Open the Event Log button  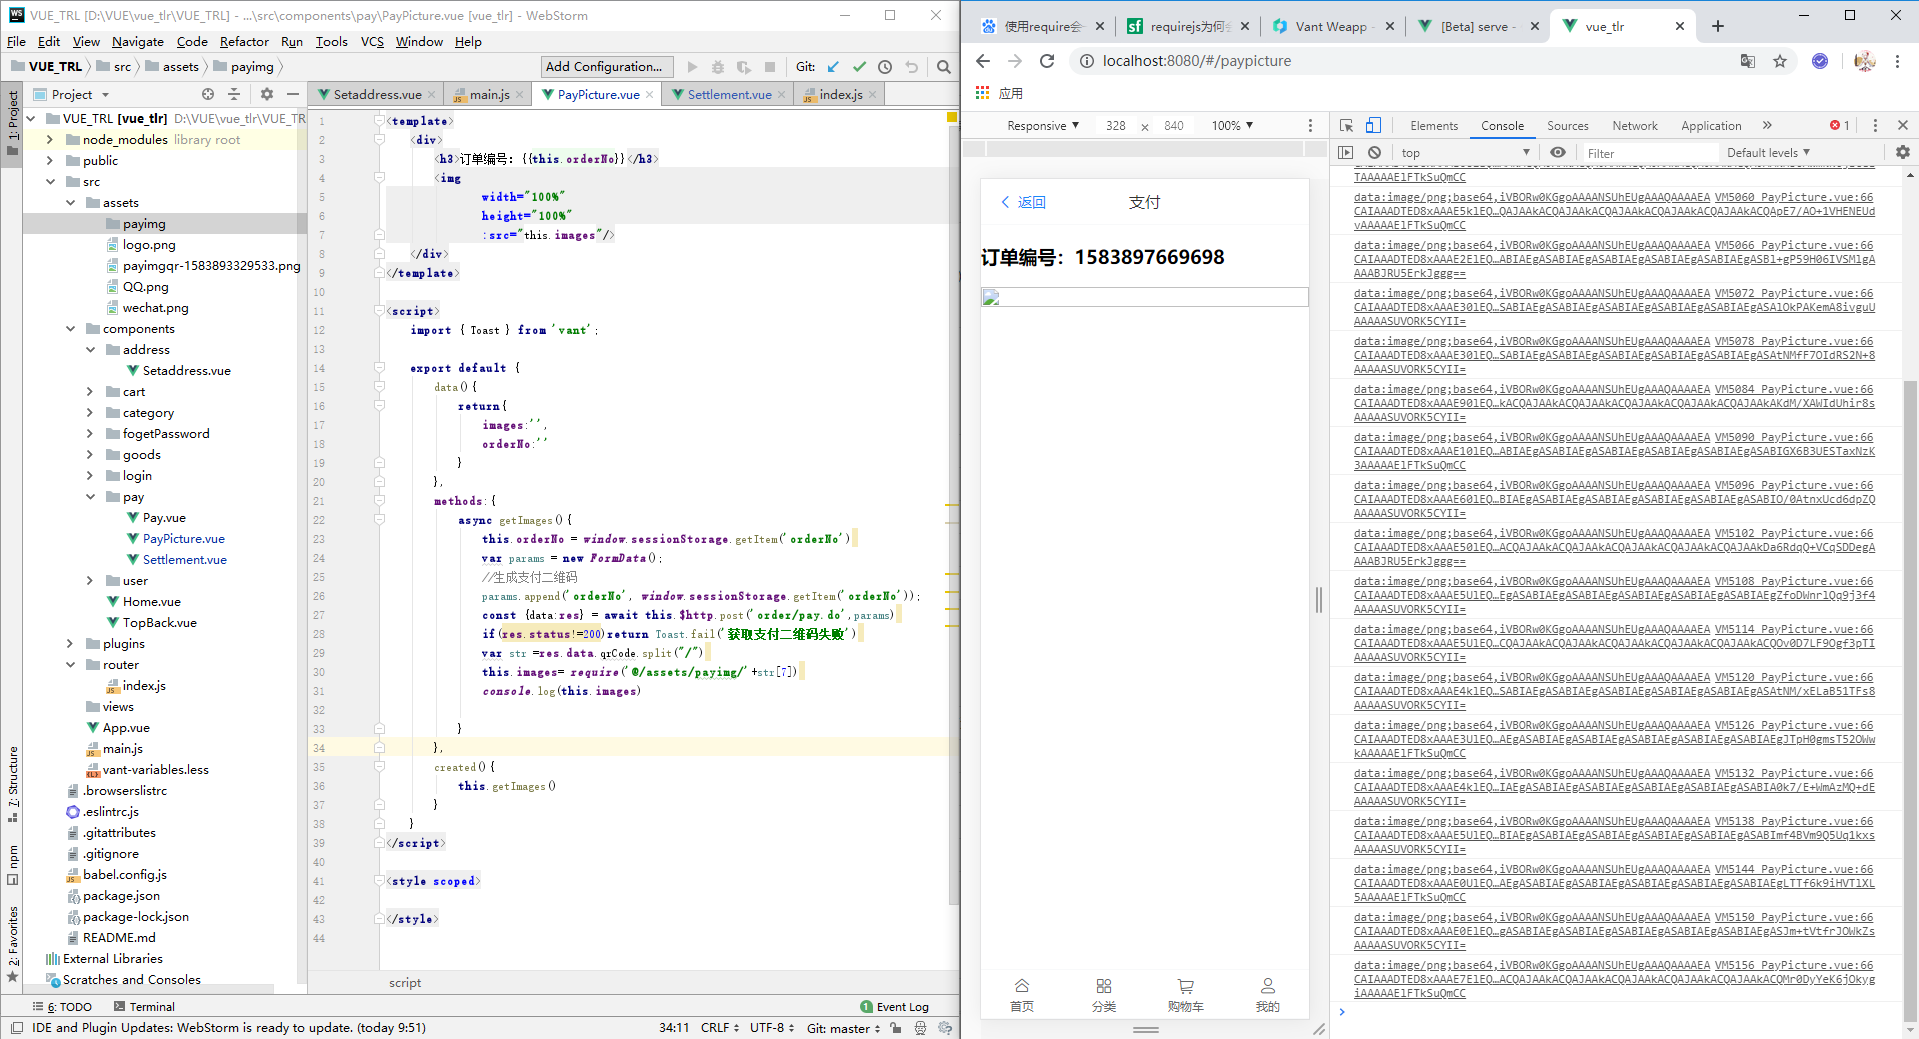tap(895, 1007)
